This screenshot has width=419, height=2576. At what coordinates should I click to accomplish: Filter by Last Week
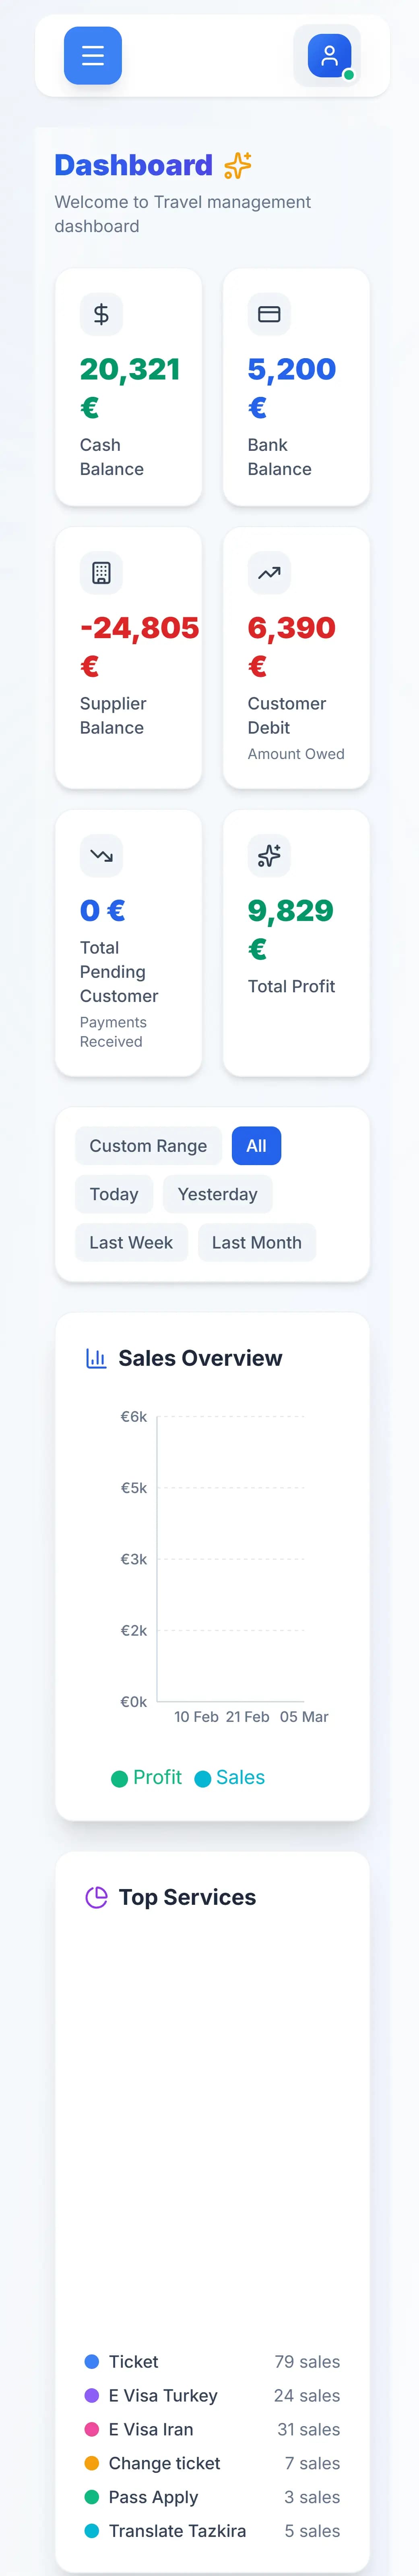[131, 1242]
